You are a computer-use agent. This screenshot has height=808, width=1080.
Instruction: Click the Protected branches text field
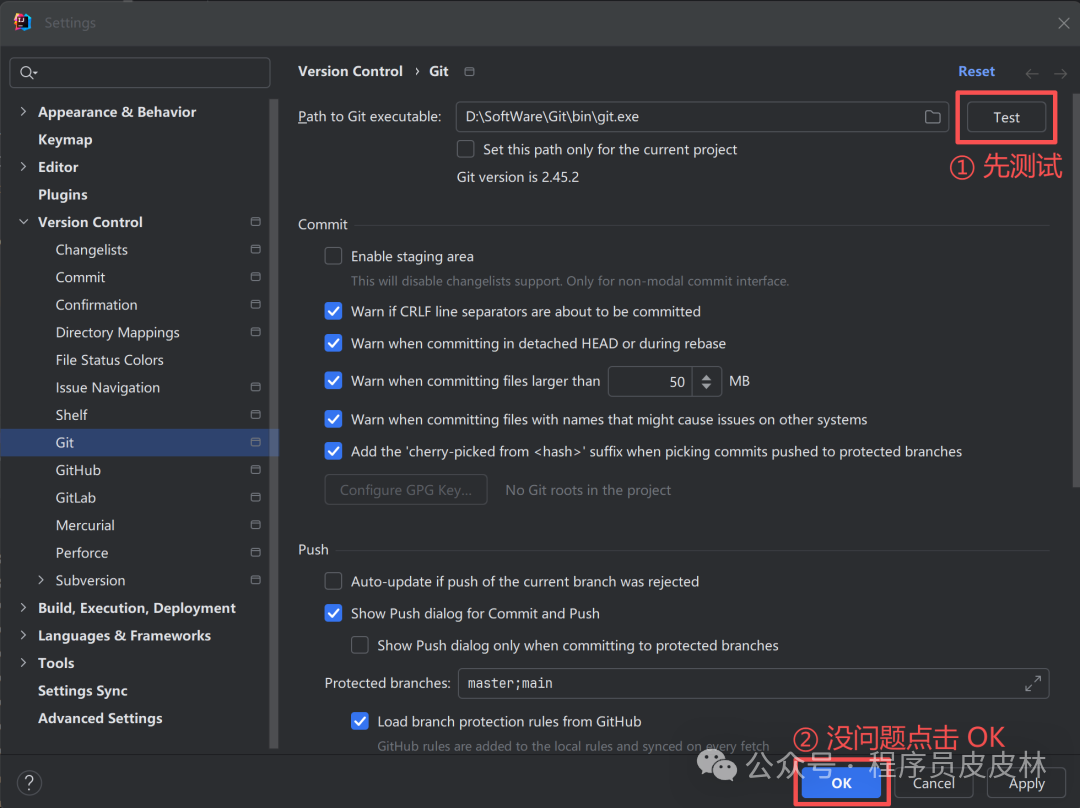click(754, 683)
